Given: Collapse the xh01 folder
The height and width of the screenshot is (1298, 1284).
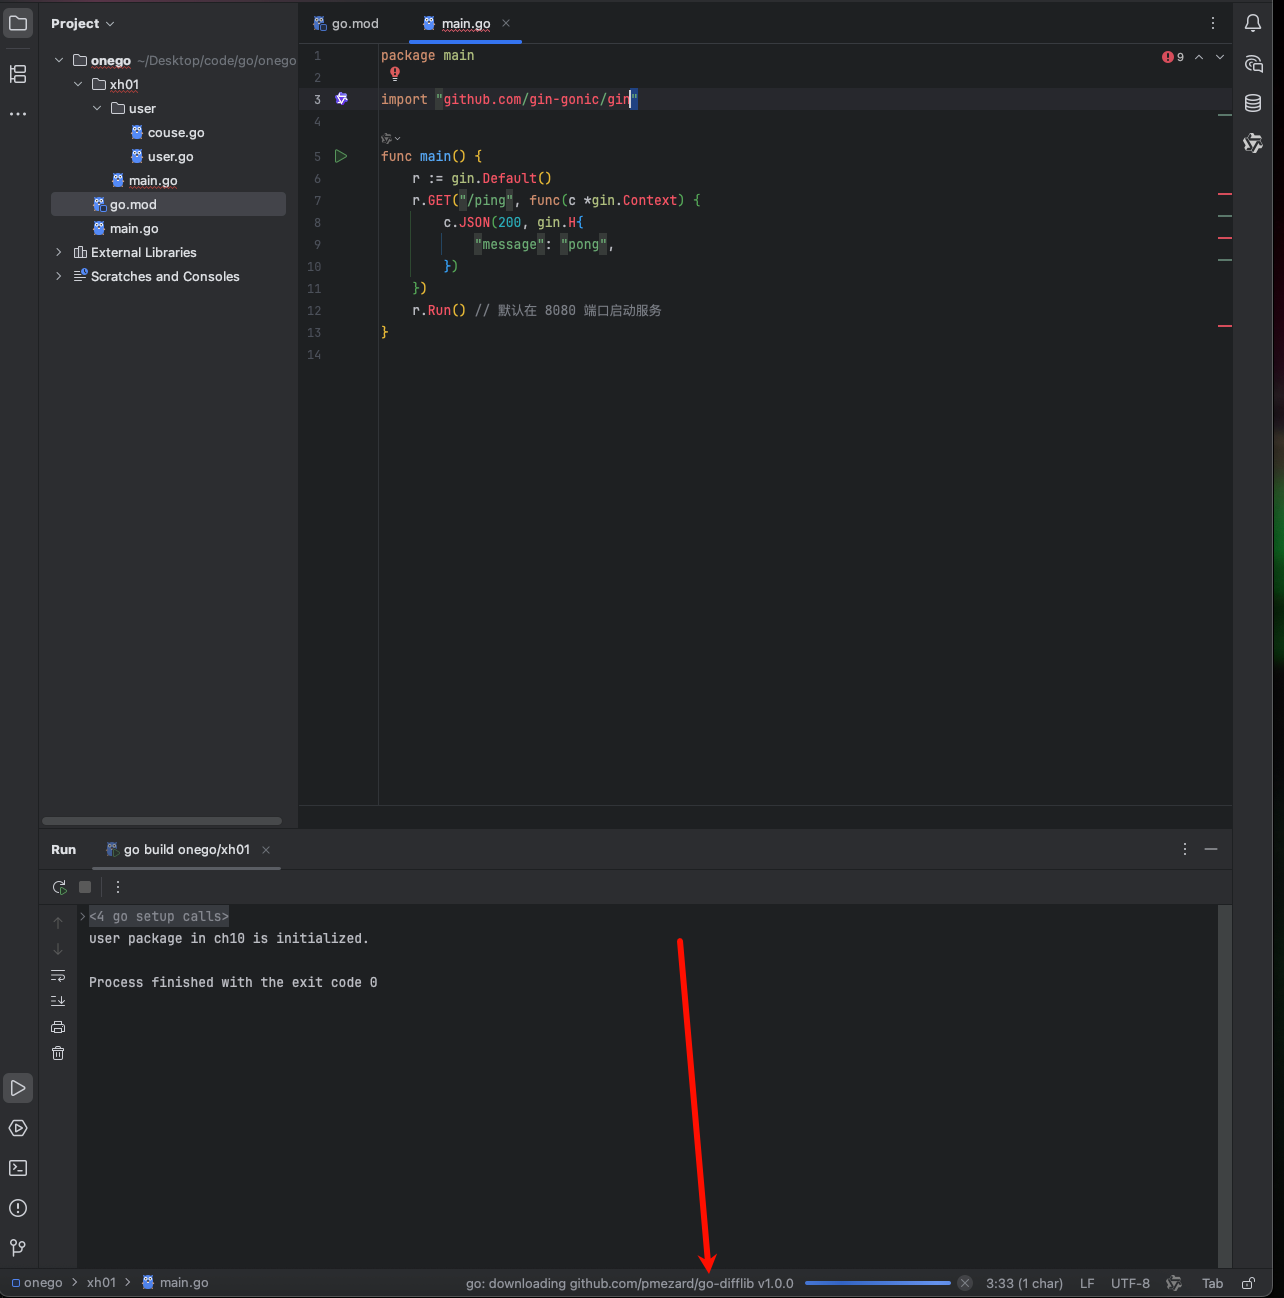Looking at the screenshot, I should point(78,84).
